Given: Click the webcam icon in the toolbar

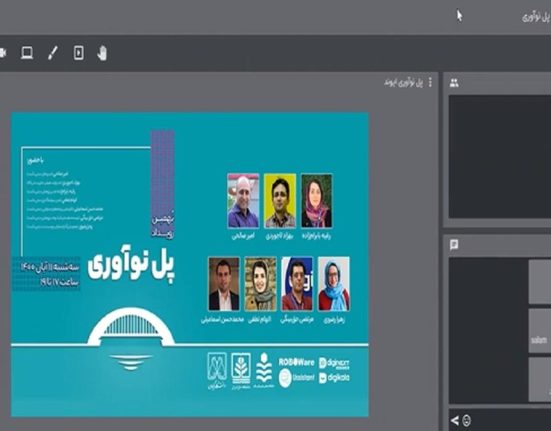Looking at the screenshot, I should 3,53.
